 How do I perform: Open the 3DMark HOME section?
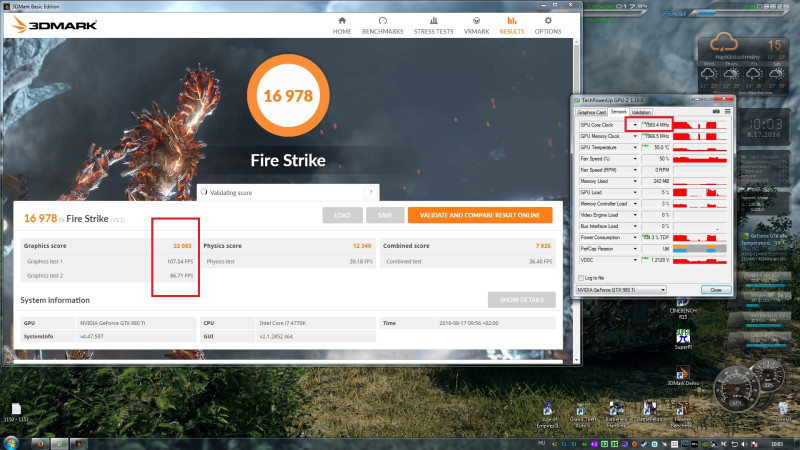[x=342, y=26]
